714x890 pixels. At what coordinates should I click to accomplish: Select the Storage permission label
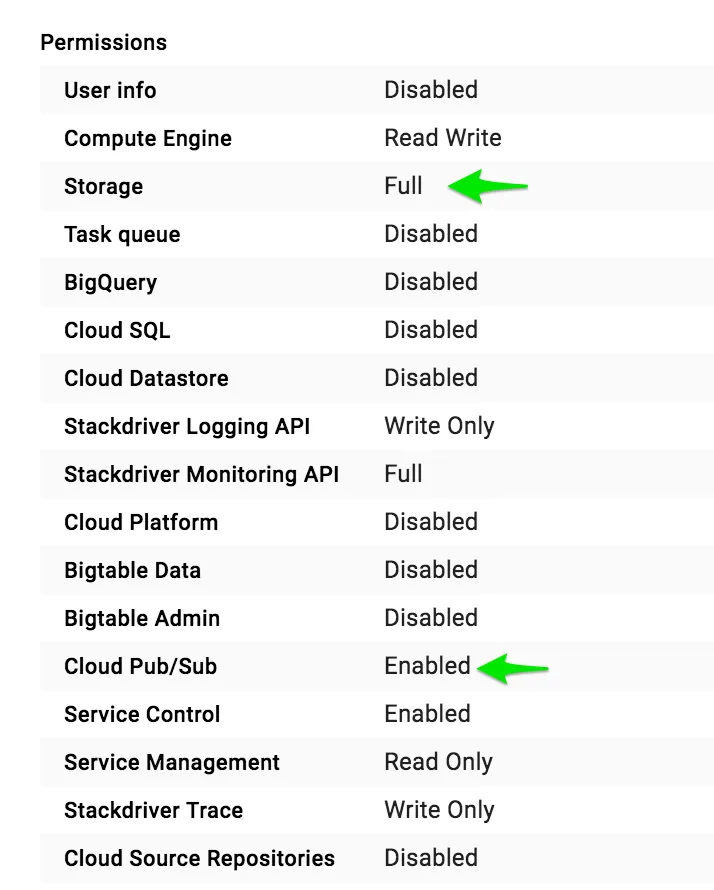pyautogui.click(x=104, y=186)
